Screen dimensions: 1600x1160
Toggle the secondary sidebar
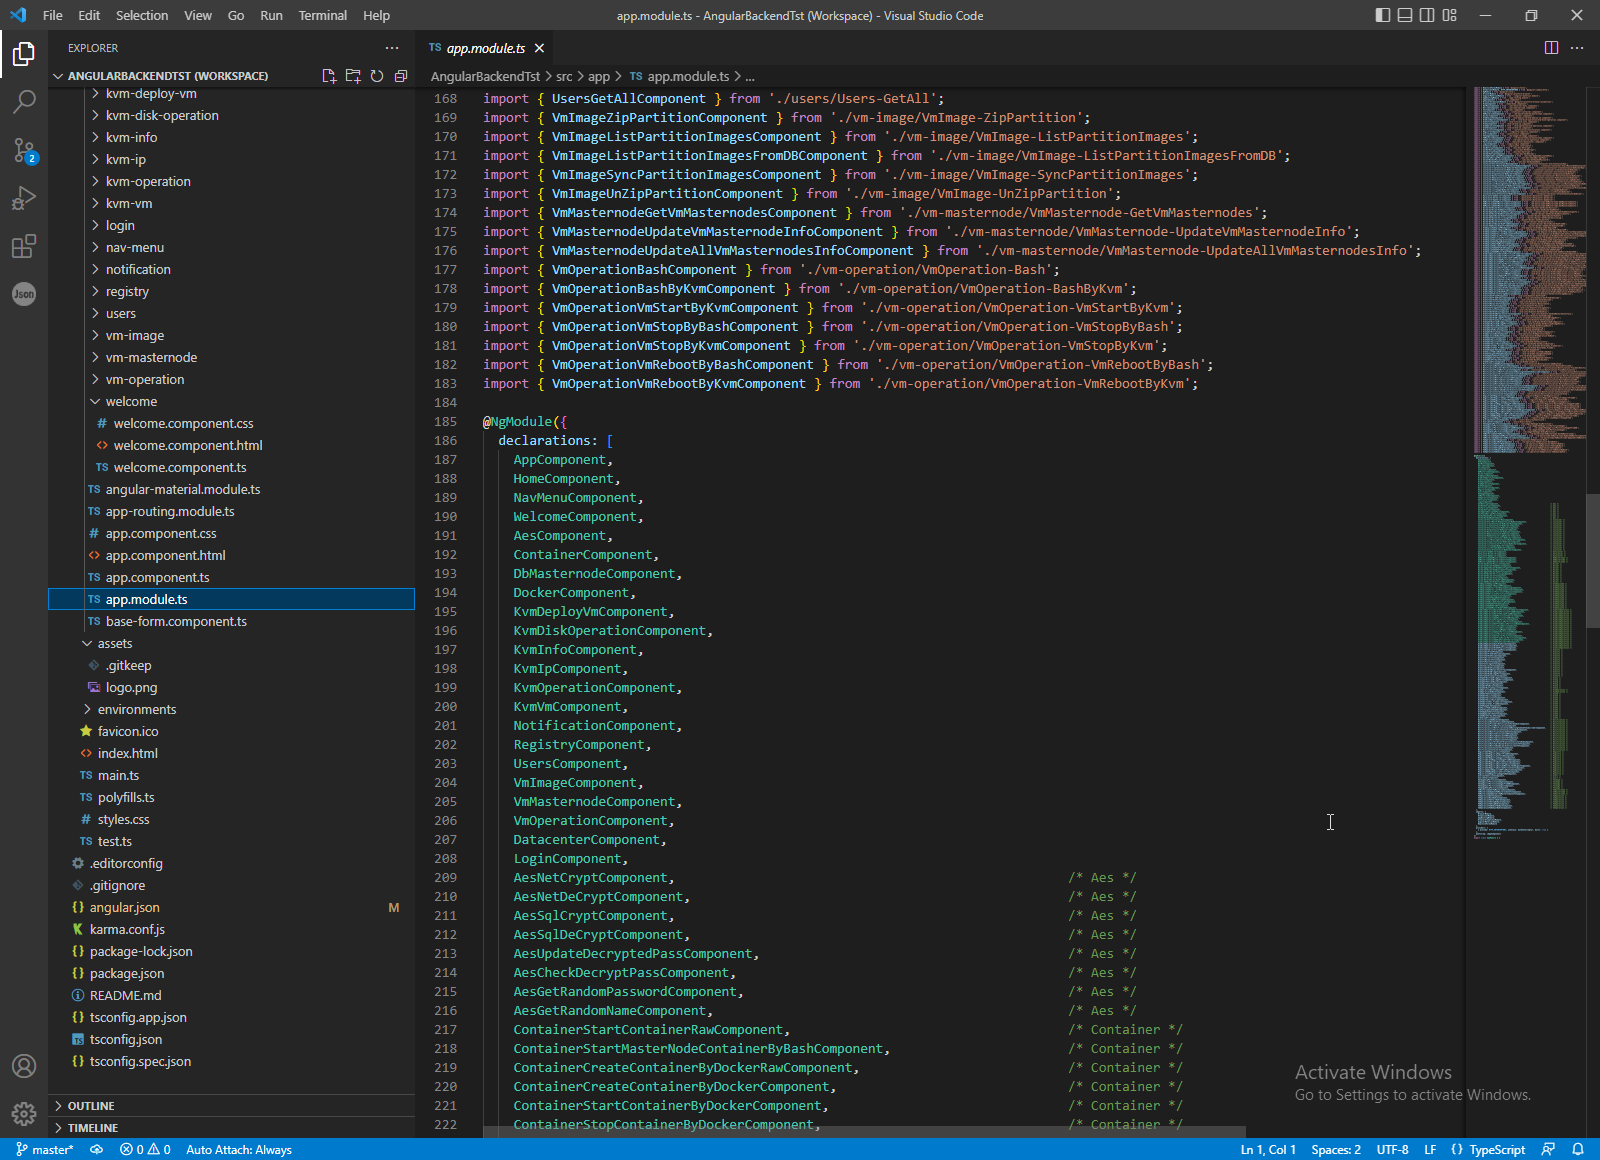pyautogui.click(x=1427, y=15)
